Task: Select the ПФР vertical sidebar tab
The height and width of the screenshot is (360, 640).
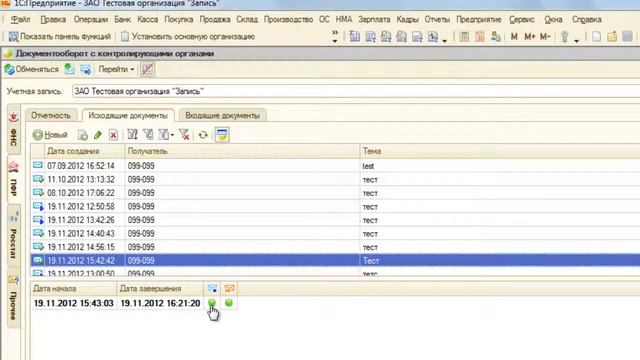Action: 13,179
